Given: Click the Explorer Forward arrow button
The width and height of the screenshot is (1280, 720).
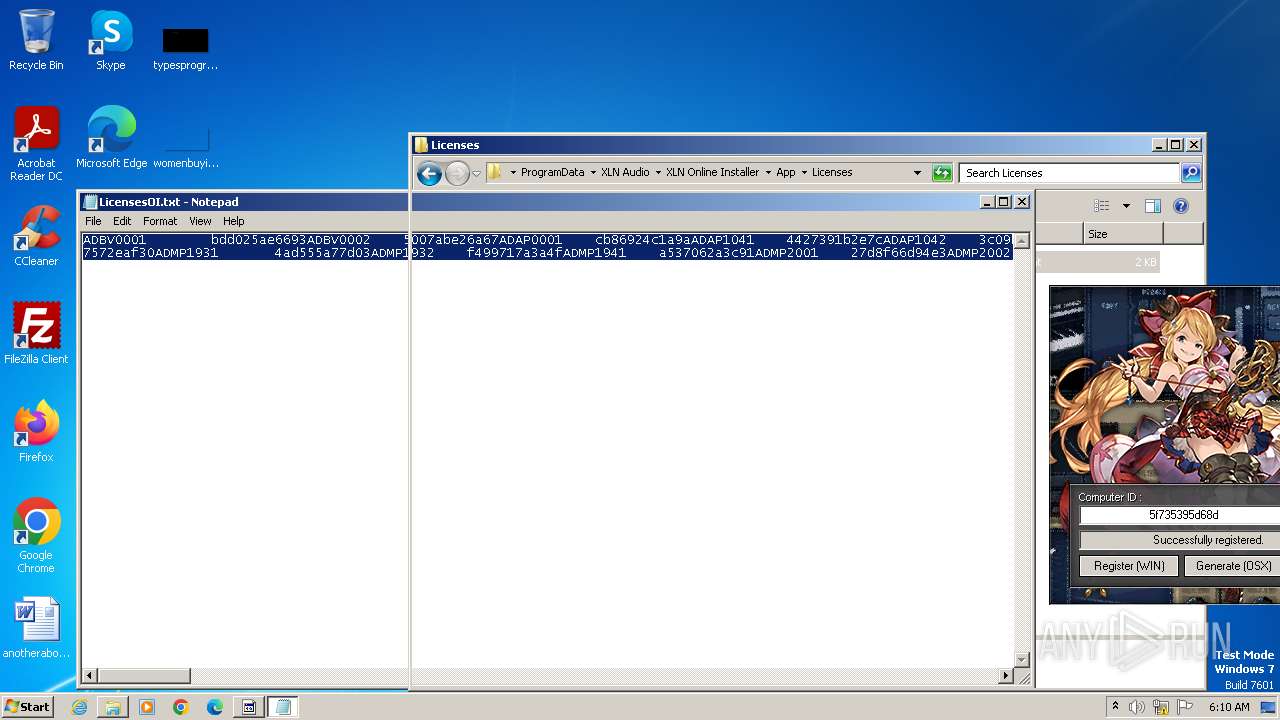Looking at the screenshot, I should coord(457,173).
